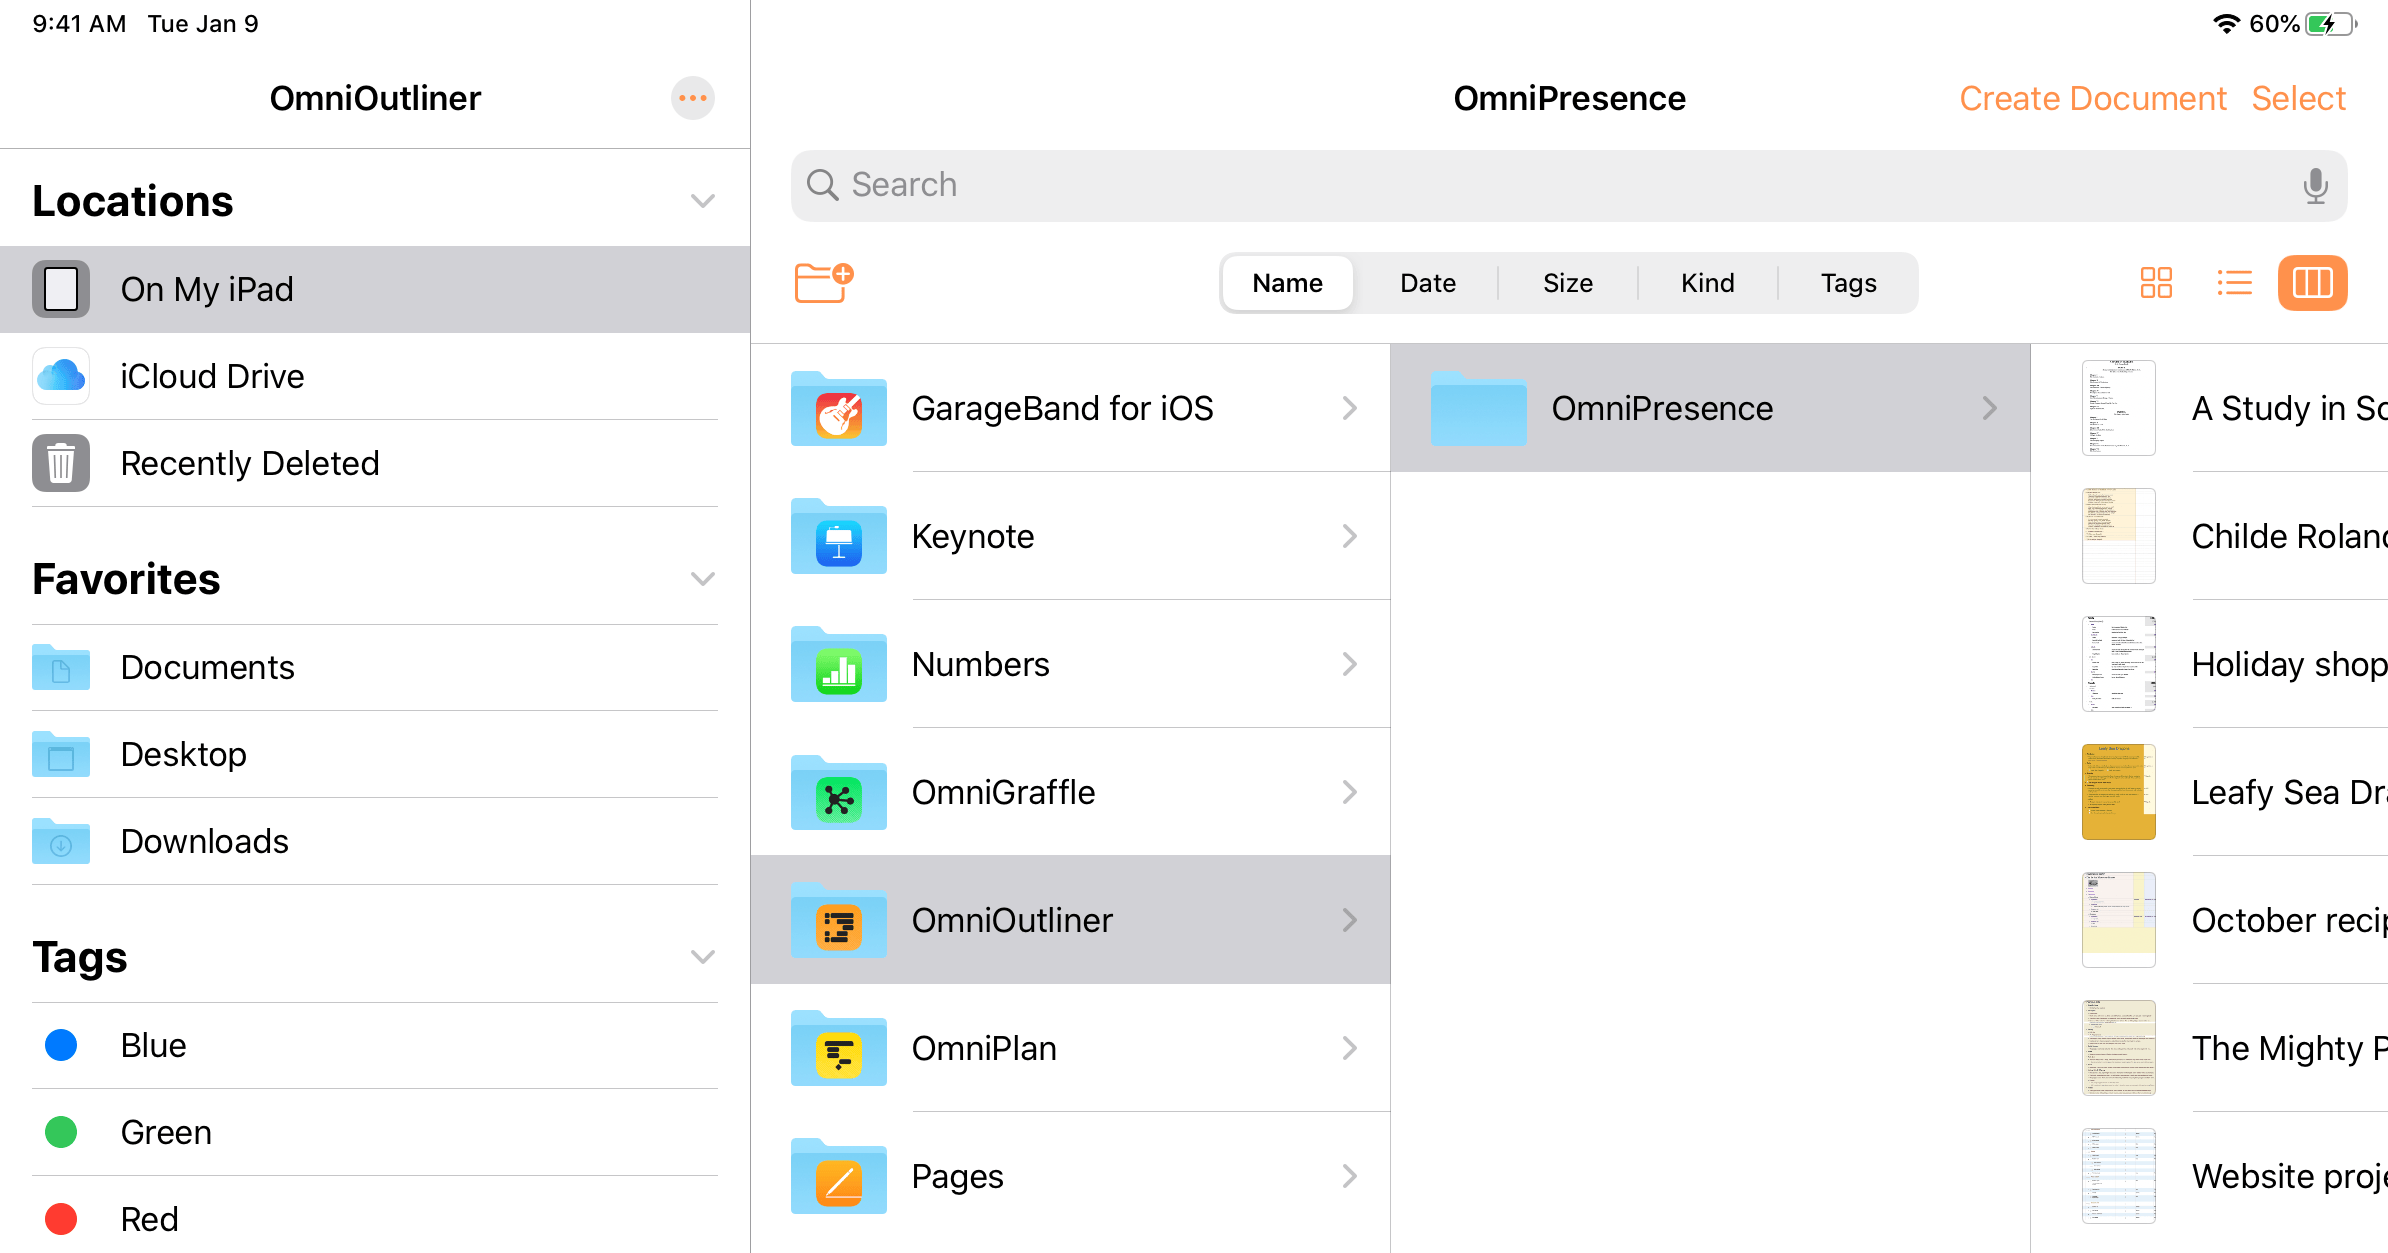Expand OmniOutliner row chevron
Viewport: 2388px width, 1253px height.
pyautogui.click(x=1349, y=920)
